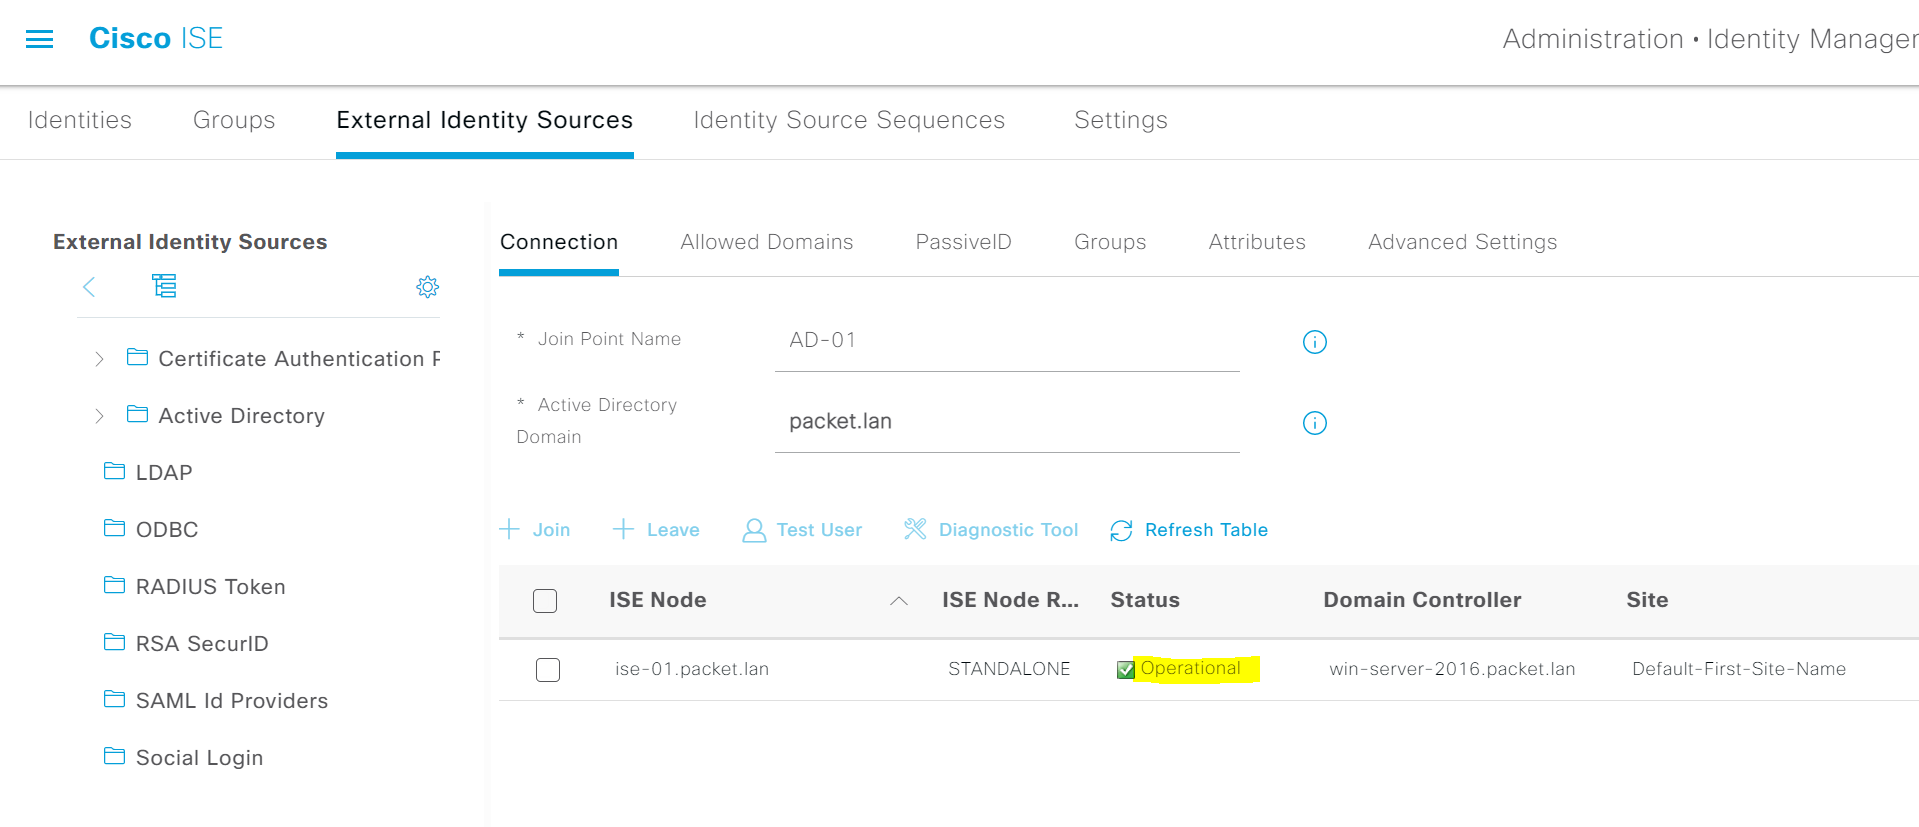The height and width of the screenshot is (827, 1919).
Task: Click info icon next to Join Point Name
Action: (x=1314, y=342)
